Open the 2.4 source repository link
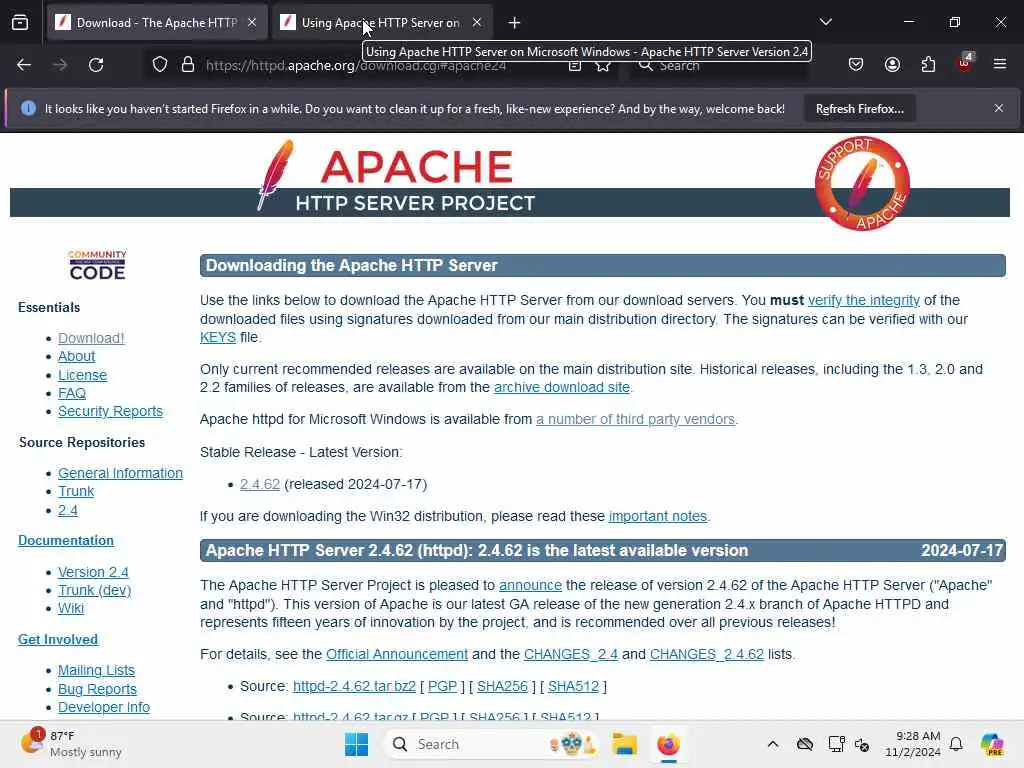The image size is (1024, 768). pyautogui.click(x=67, y=511)
